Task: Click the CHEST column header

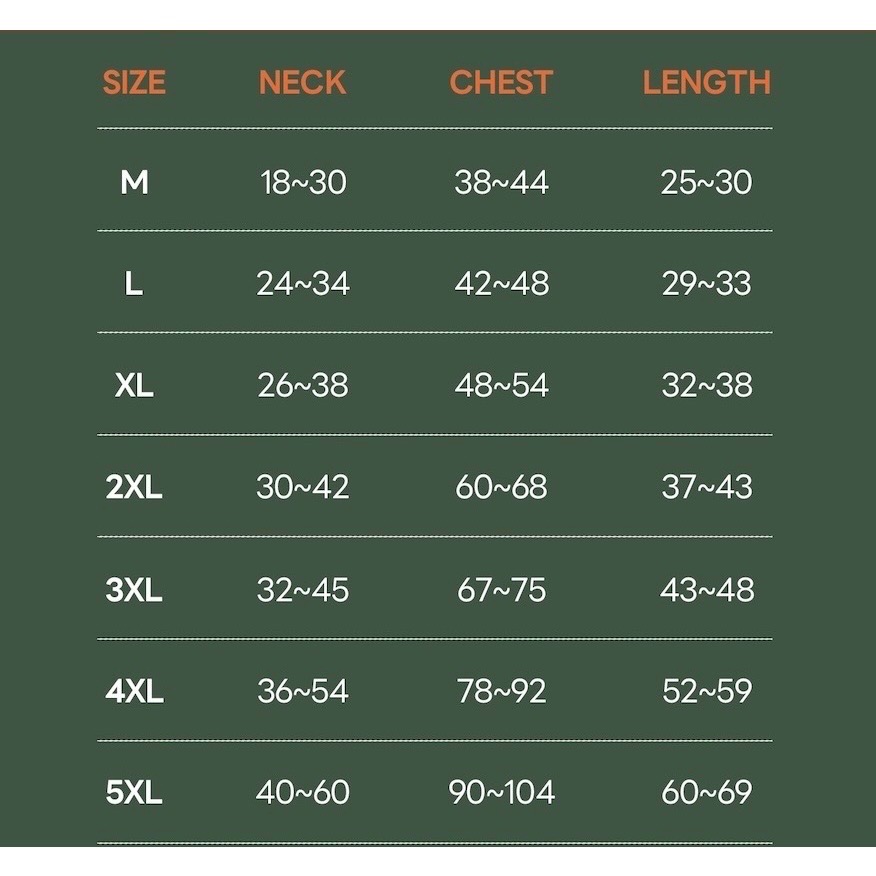Action: tap(501, 82)
